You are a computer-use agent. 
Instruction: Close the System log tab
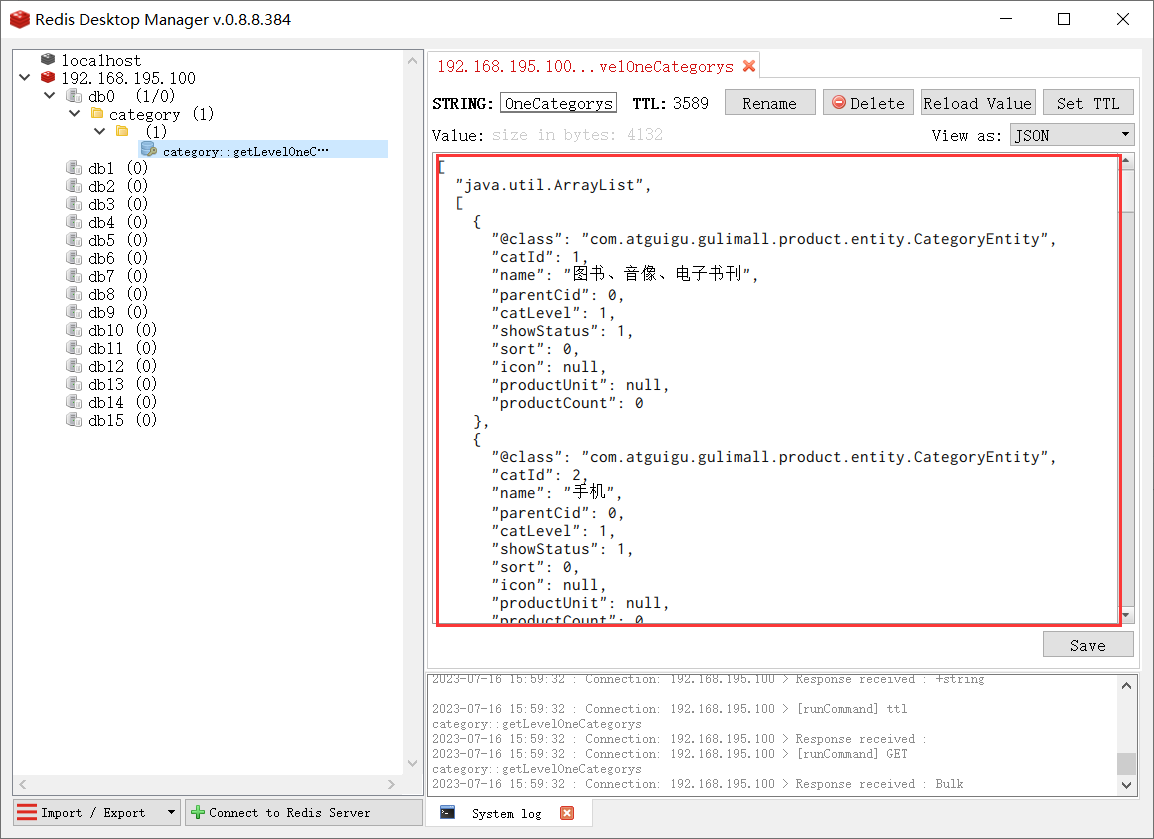pos(567,813)
